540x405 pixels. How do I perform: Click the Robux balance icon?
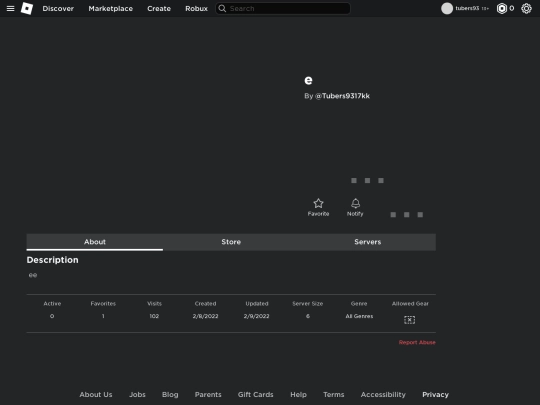[x=501, y=8]
